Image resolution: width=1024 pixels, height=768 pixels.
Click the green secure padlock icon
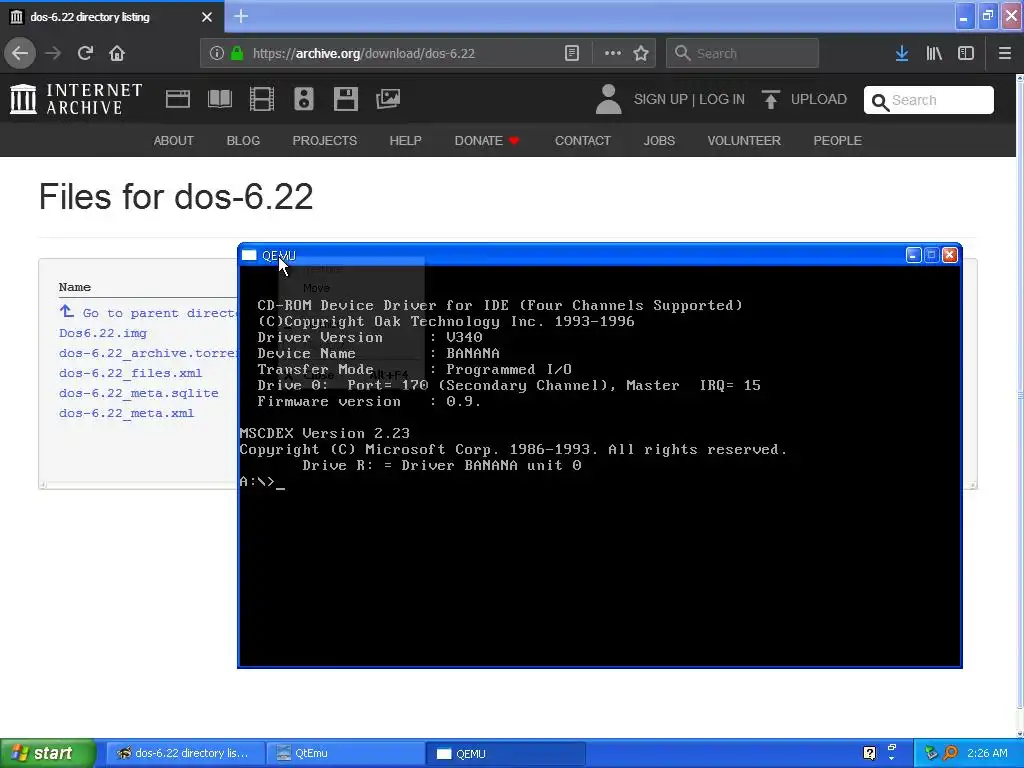coord(237,53)
